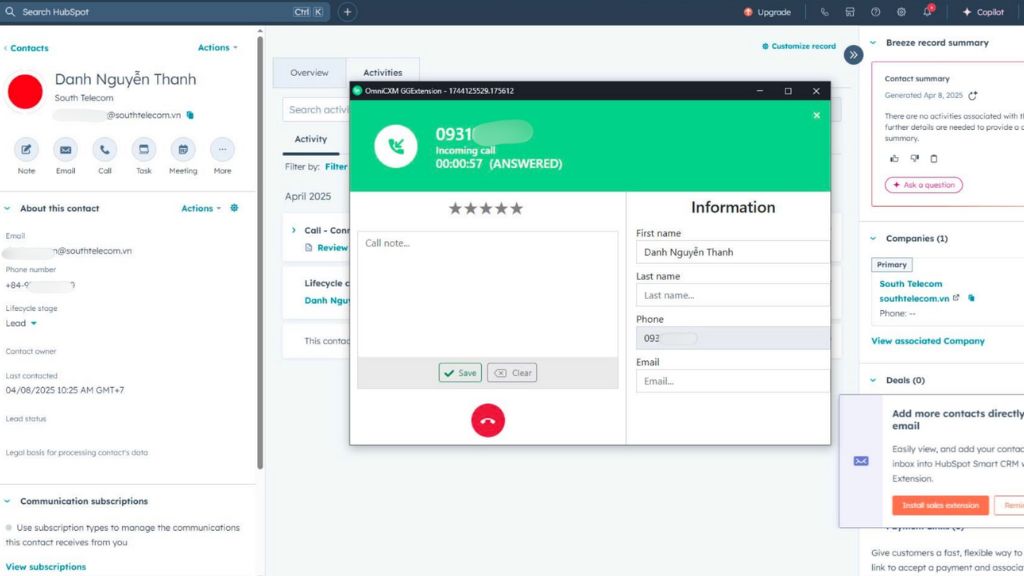Screen dimensions: 1024x576
Task: Click the incoming call phone icon
Action: (396, 146)
